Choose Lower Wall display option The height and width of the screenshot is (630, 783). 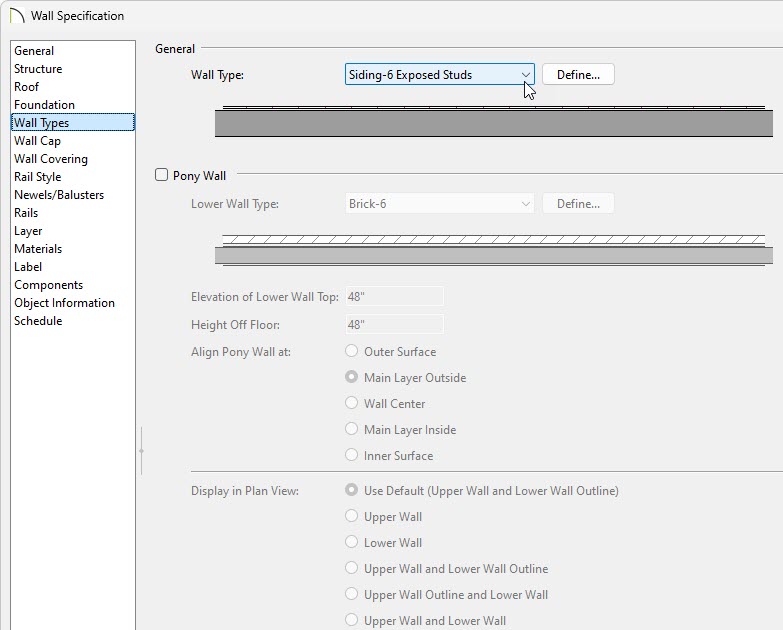(x=352, y=542)
